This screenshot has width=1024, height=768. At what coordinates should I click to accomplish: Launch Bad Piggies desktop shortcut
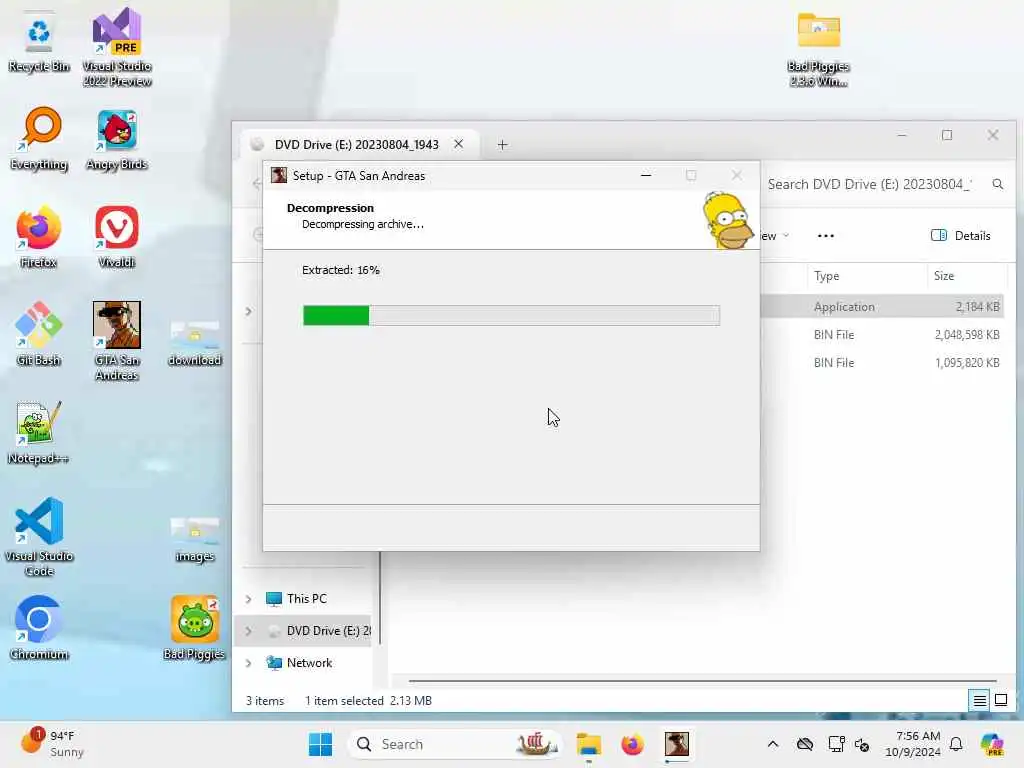coord(195,628)
